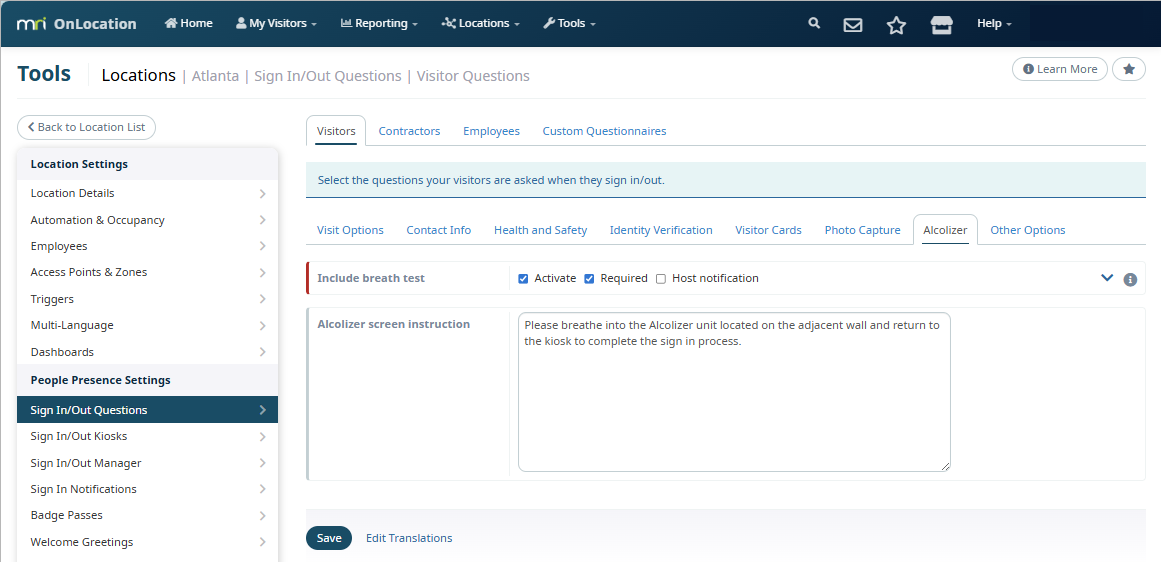This screenshot has height=562, width=1161.
Task: Uncheck the Activate checkbox
Action: (x=523, y=279)
